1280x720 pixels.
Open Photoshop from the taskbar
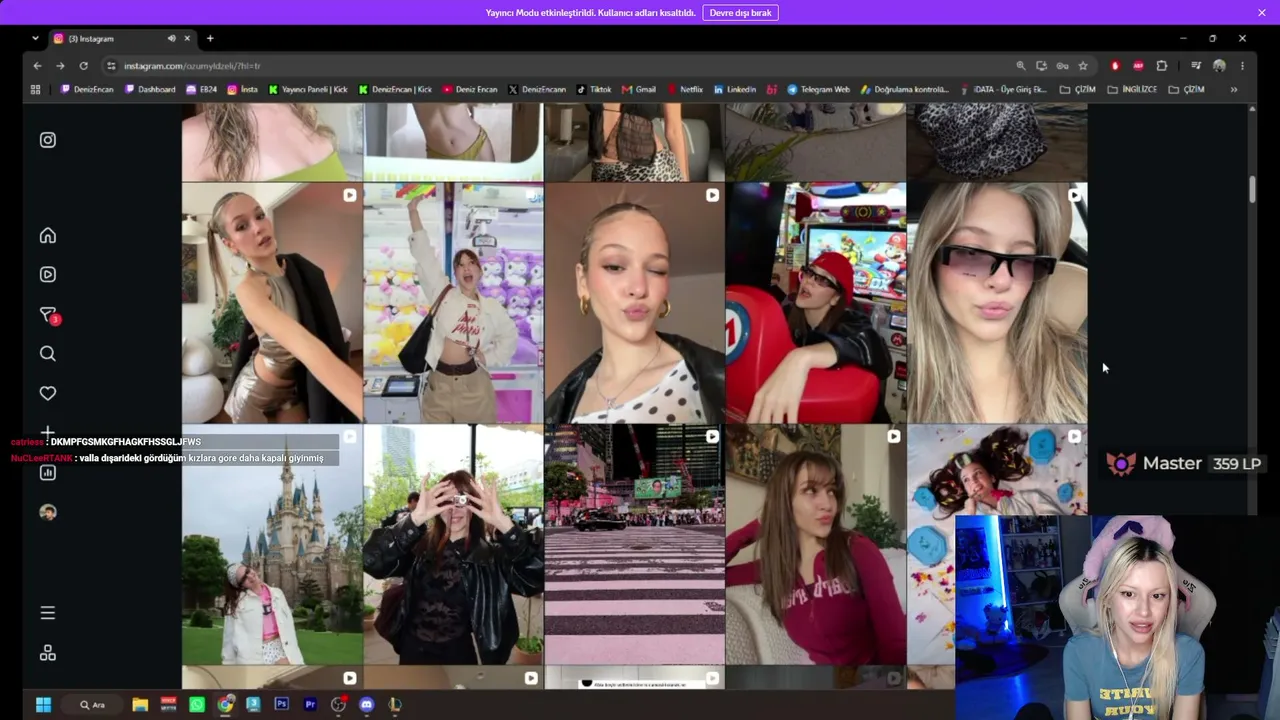click(x=282, y=705)
